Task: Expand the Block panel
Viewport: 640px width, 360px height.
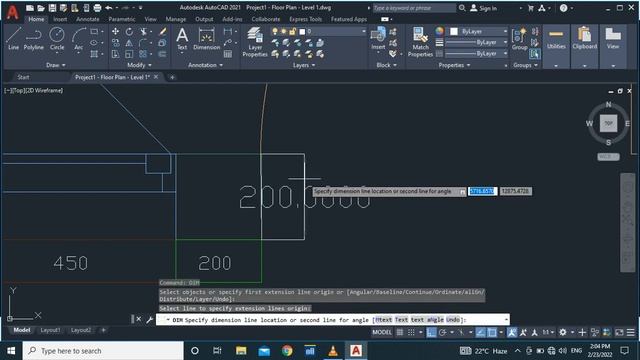Action: tap(386, 65)
